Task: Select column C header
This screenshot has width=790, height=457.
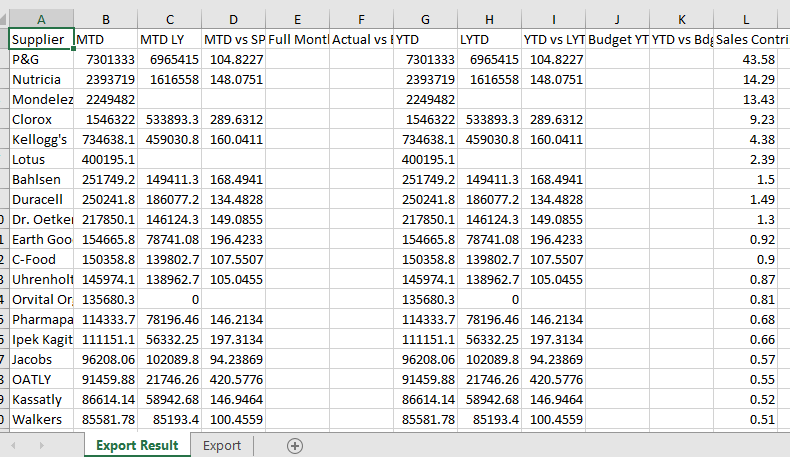Action: tap(170, 19)
